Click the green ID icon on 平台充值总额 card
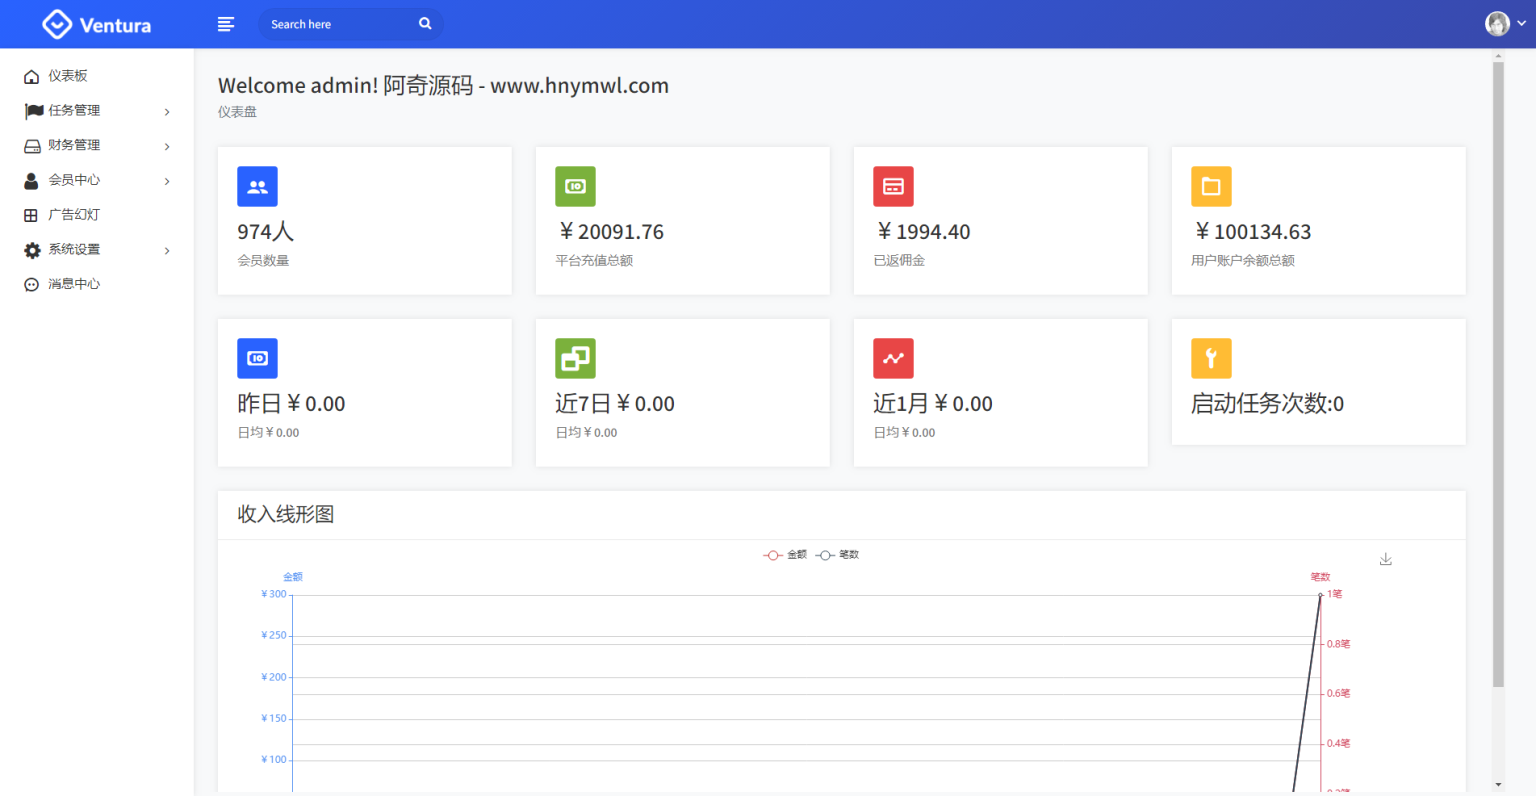 (575, 186)
